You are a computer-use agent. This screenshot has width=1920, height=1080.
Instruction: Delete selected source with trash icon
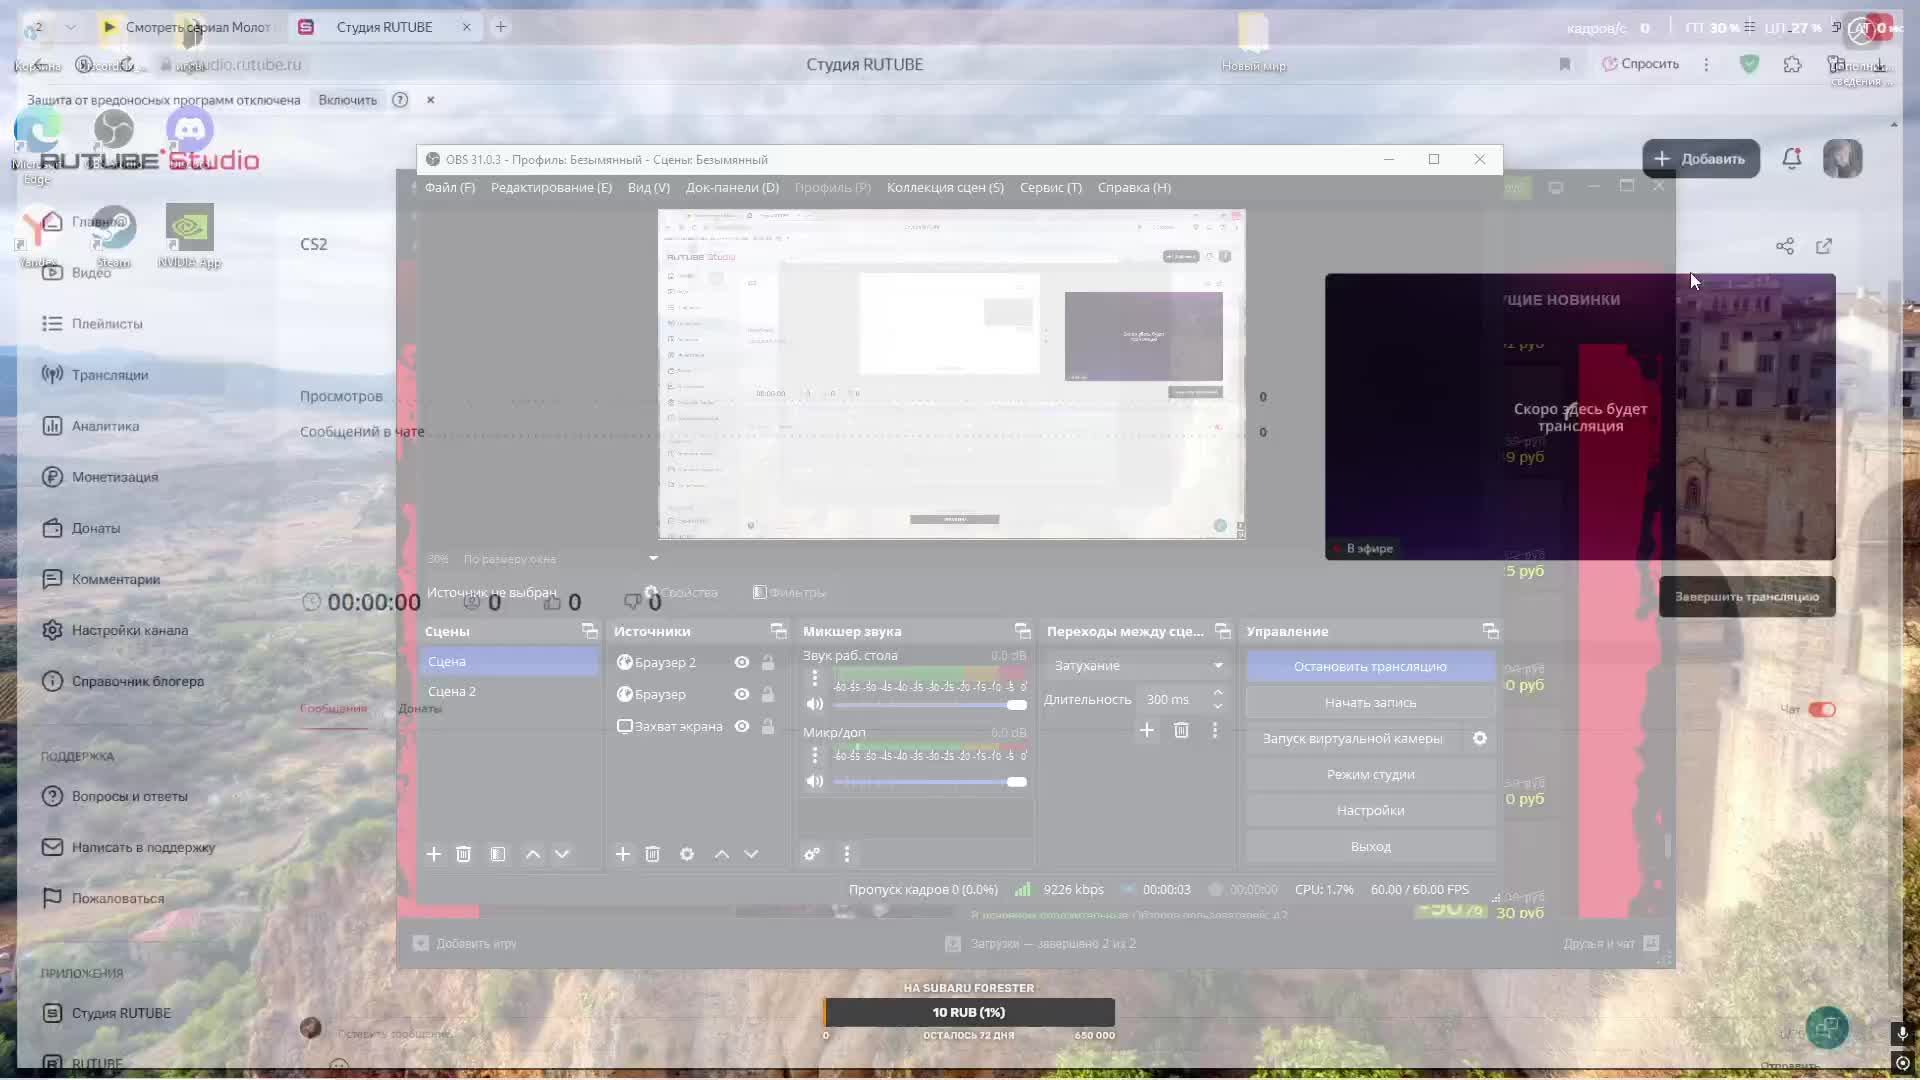652,854
